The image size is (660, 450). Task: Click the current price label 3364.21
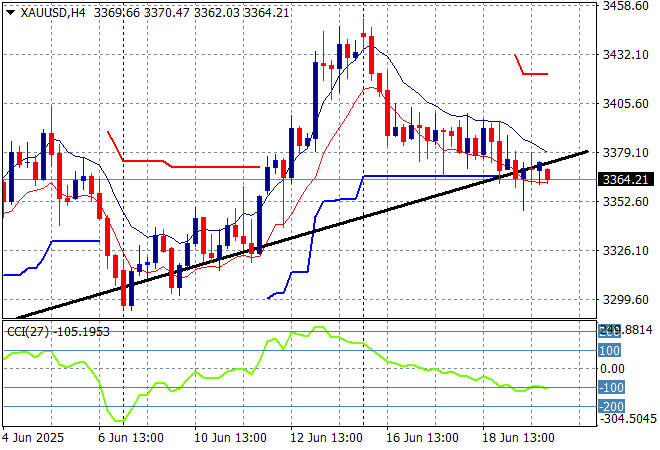tap(625, 179)
